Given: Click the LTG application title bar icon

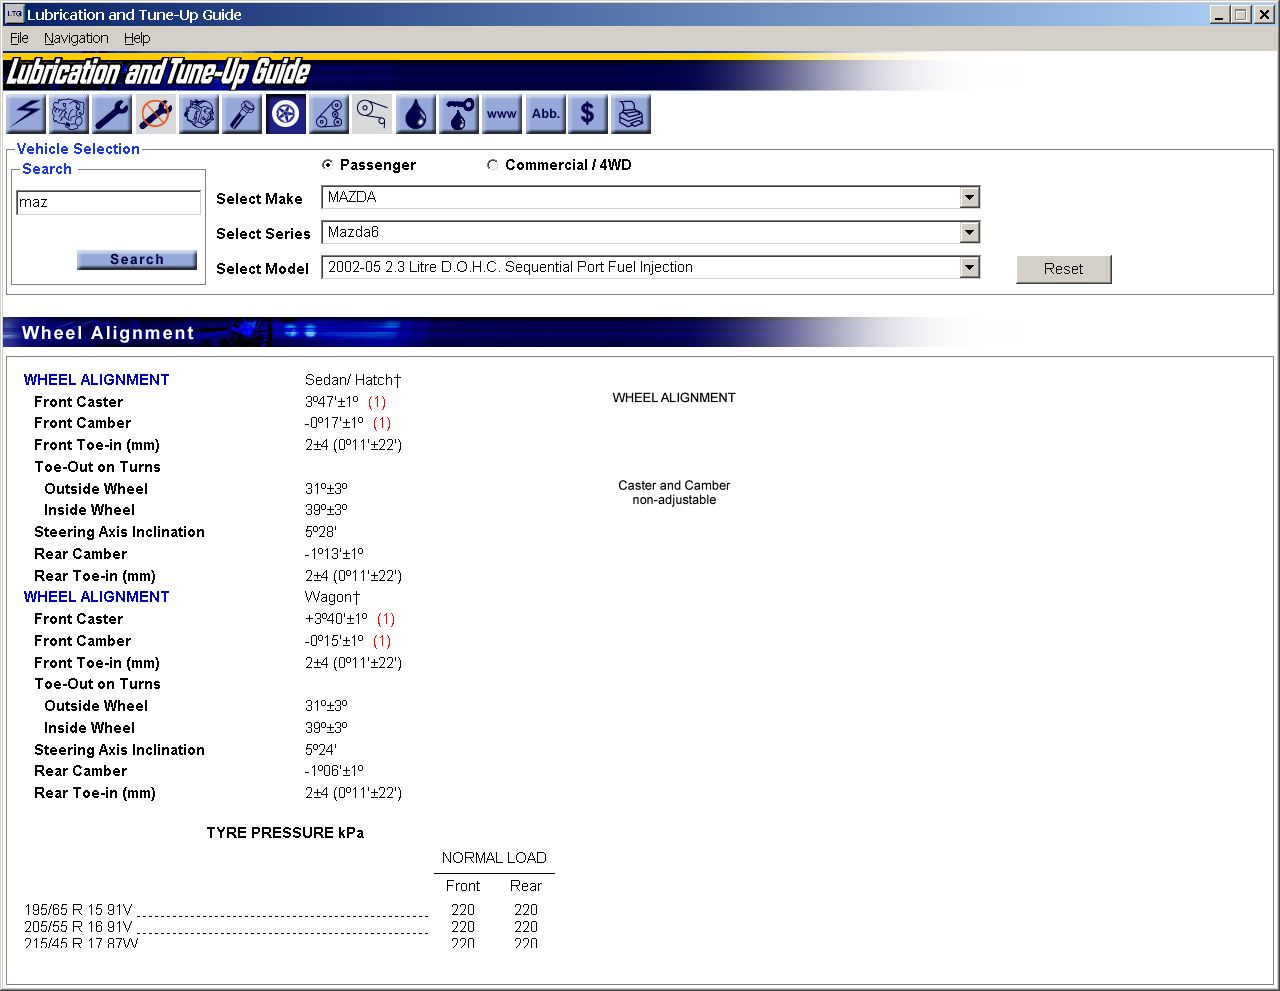Looking at the screenshot, I should 14,14.
